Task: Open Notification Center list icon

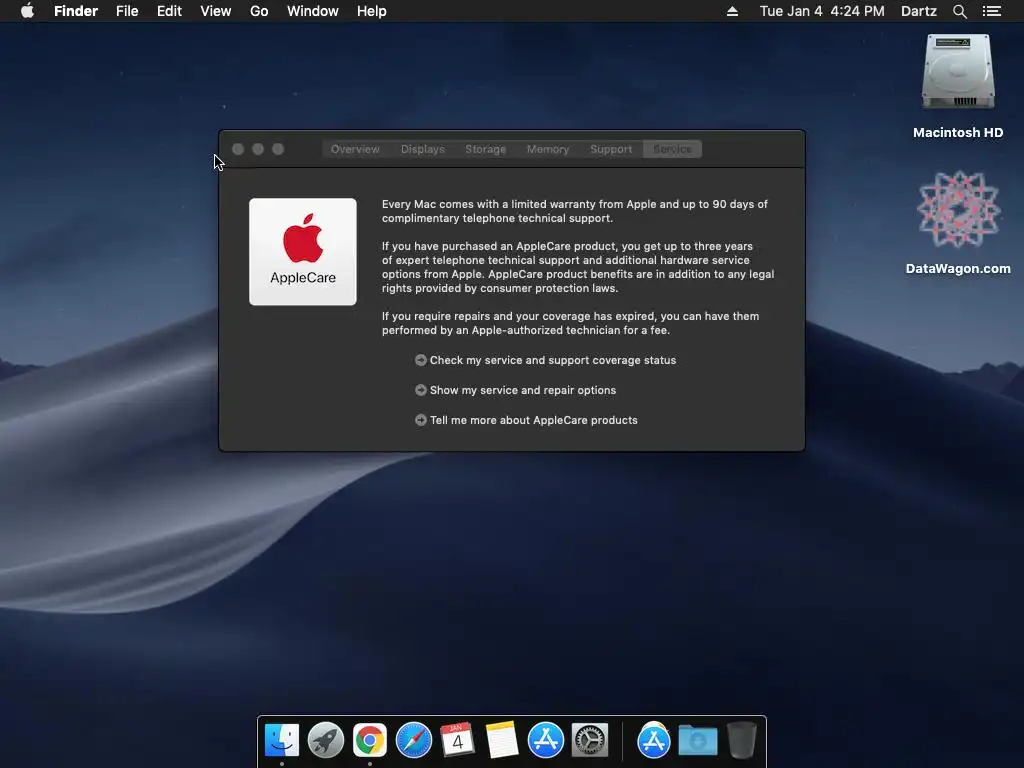Action: [991, 11]
